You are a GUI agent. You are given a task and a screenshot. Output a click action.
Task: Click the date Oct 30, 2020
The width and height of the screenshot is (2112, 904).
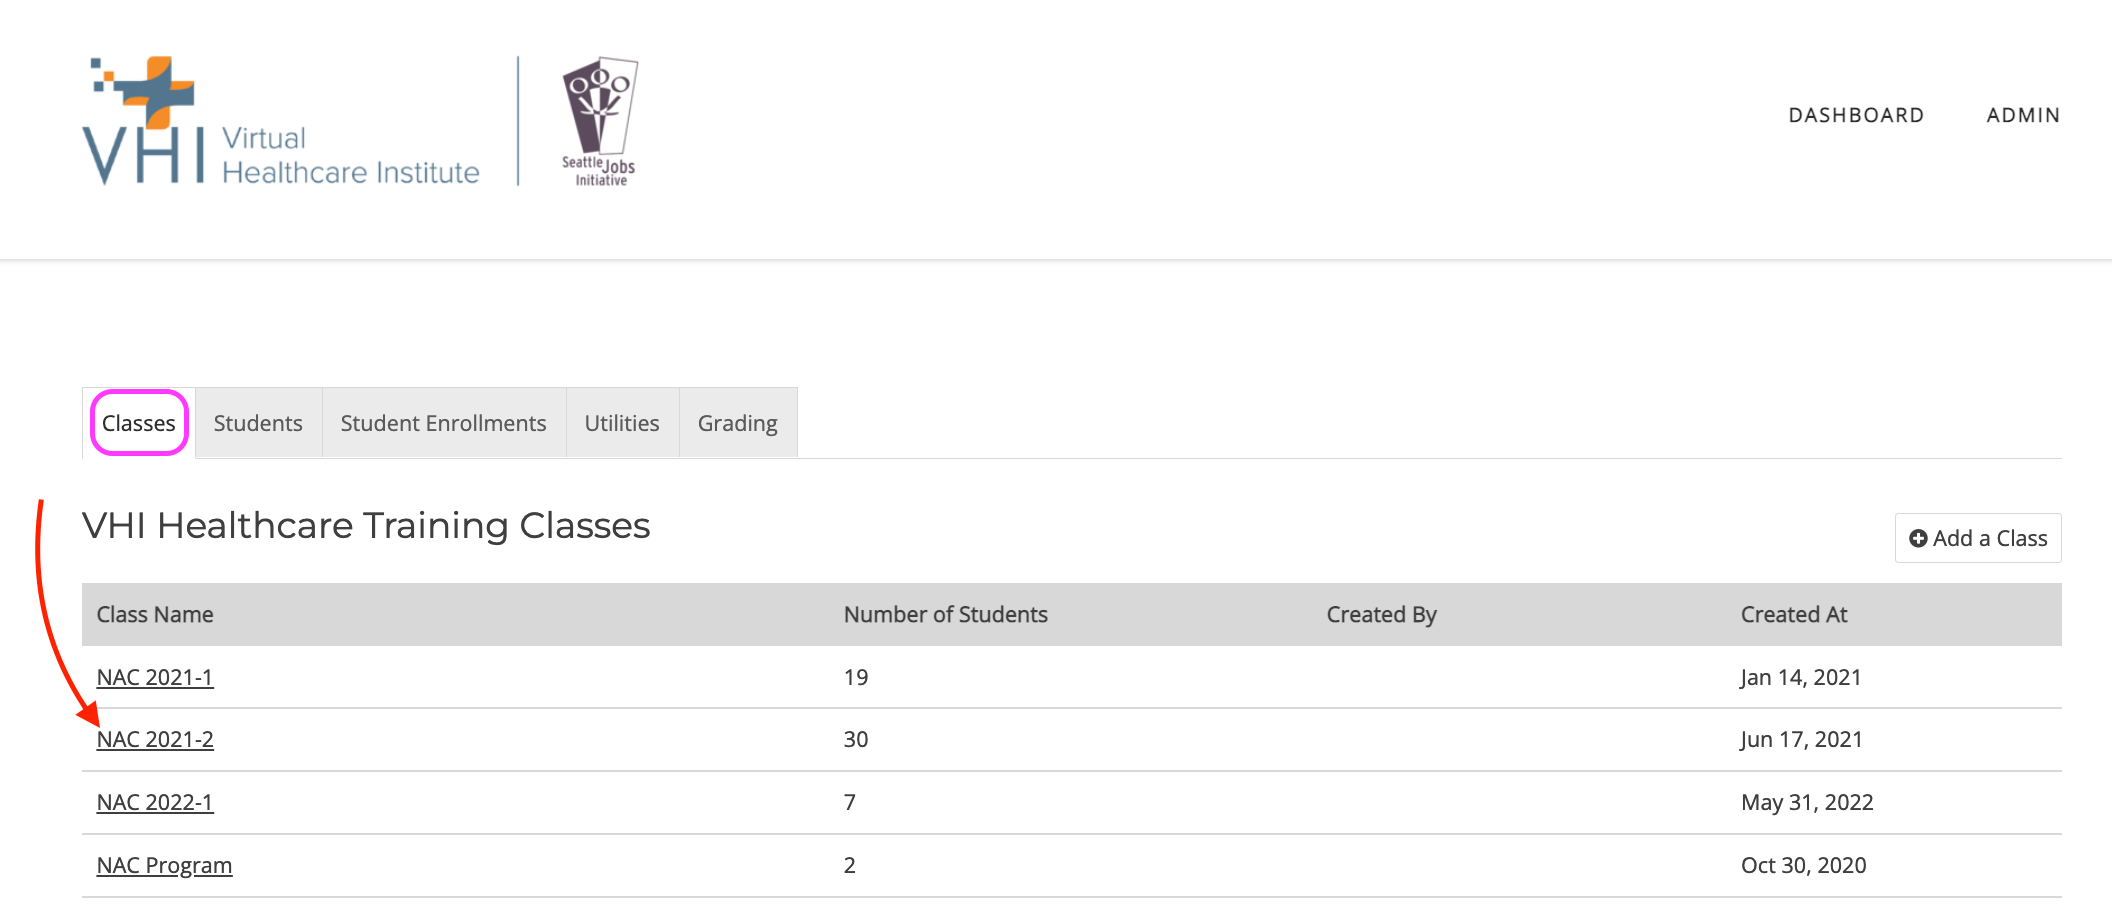pos(1804,865)
